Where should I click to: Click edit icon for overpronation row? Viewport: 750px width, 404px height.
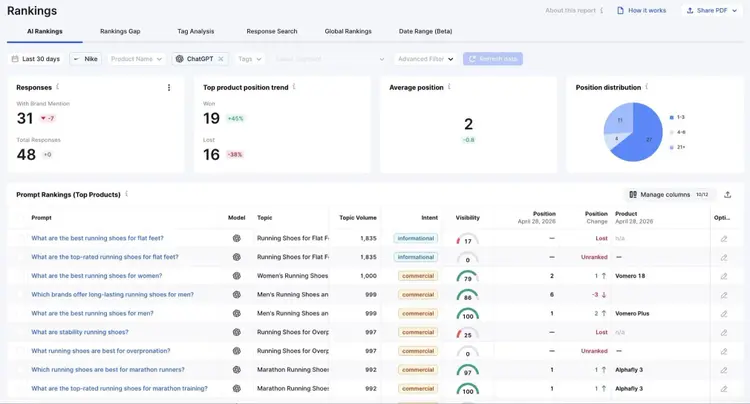(x=724, y=351)
